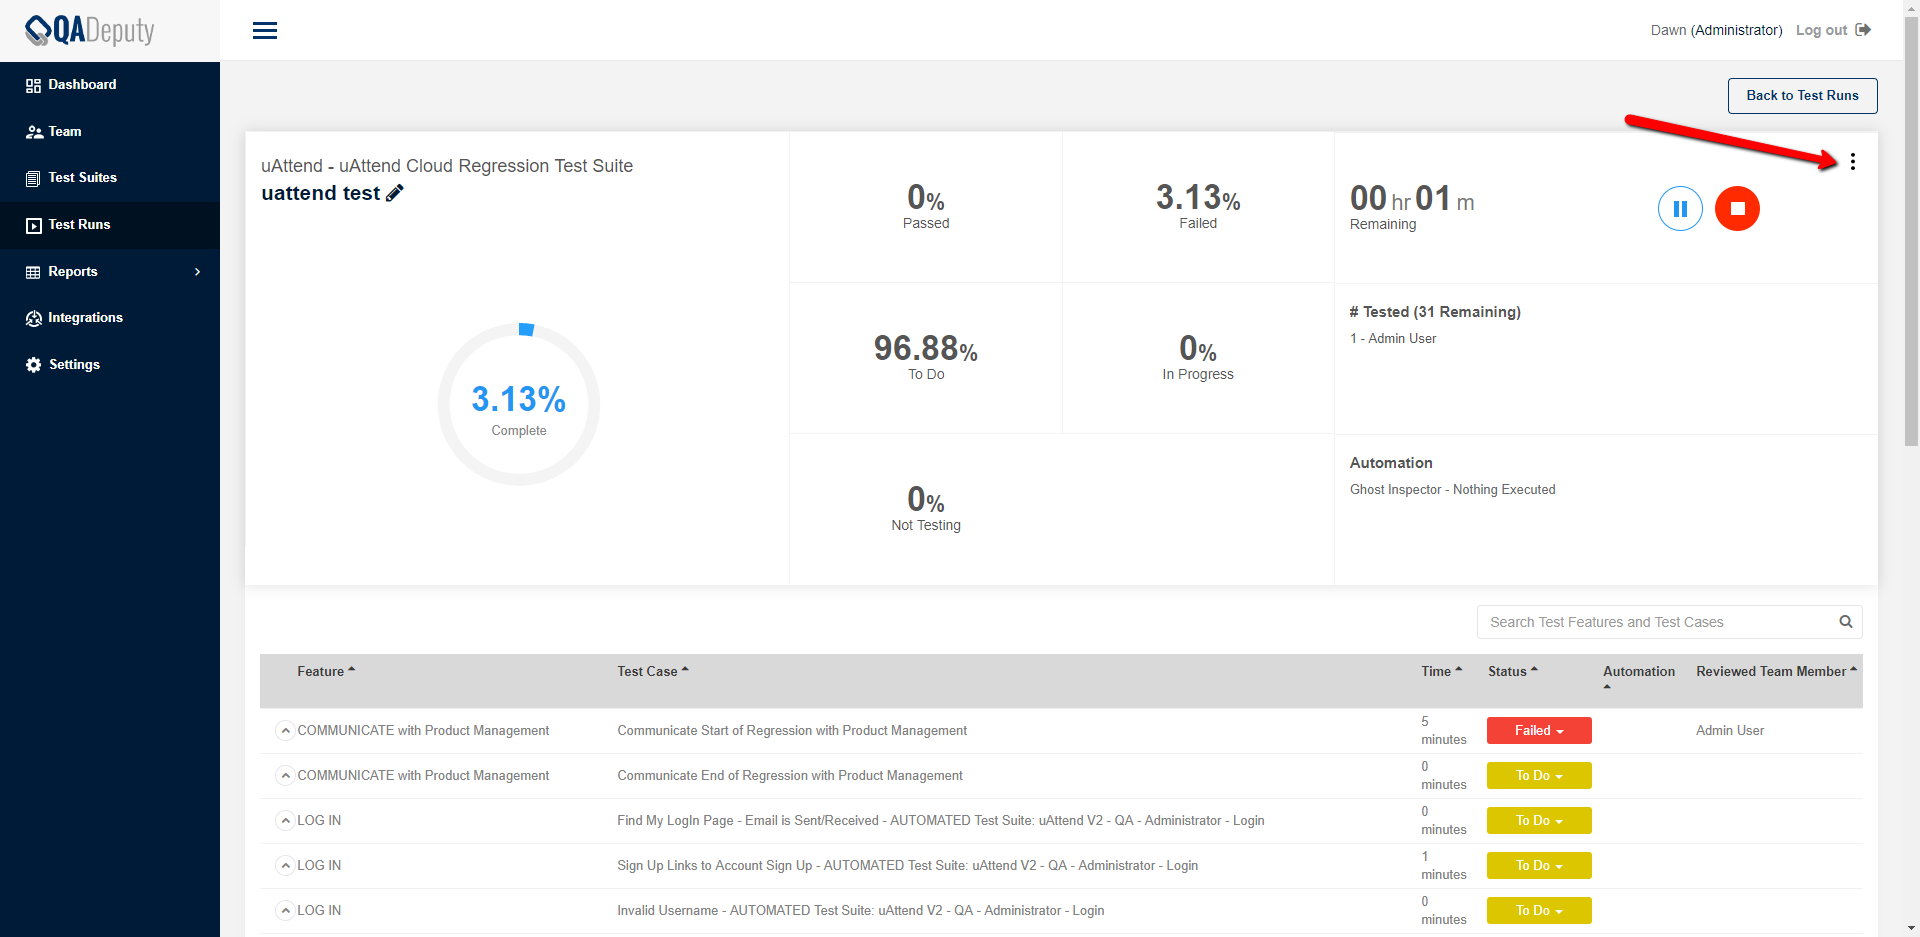The width and height of the screenshot is (1920, 937).
Task: Click uAttend Cloud Regression Test Suite heading
Action: [x=447, y=166]
